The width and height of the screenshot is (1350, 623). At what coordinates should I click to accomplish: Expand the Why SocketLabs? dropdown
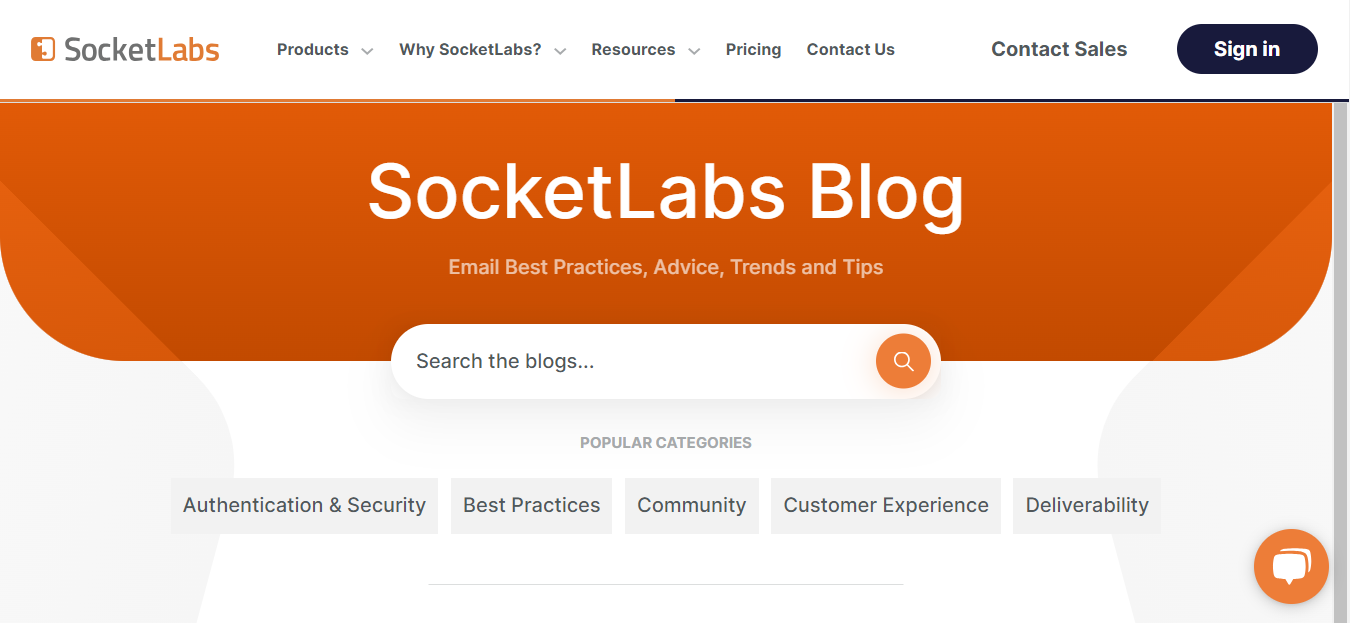click(x=472, y=49)
